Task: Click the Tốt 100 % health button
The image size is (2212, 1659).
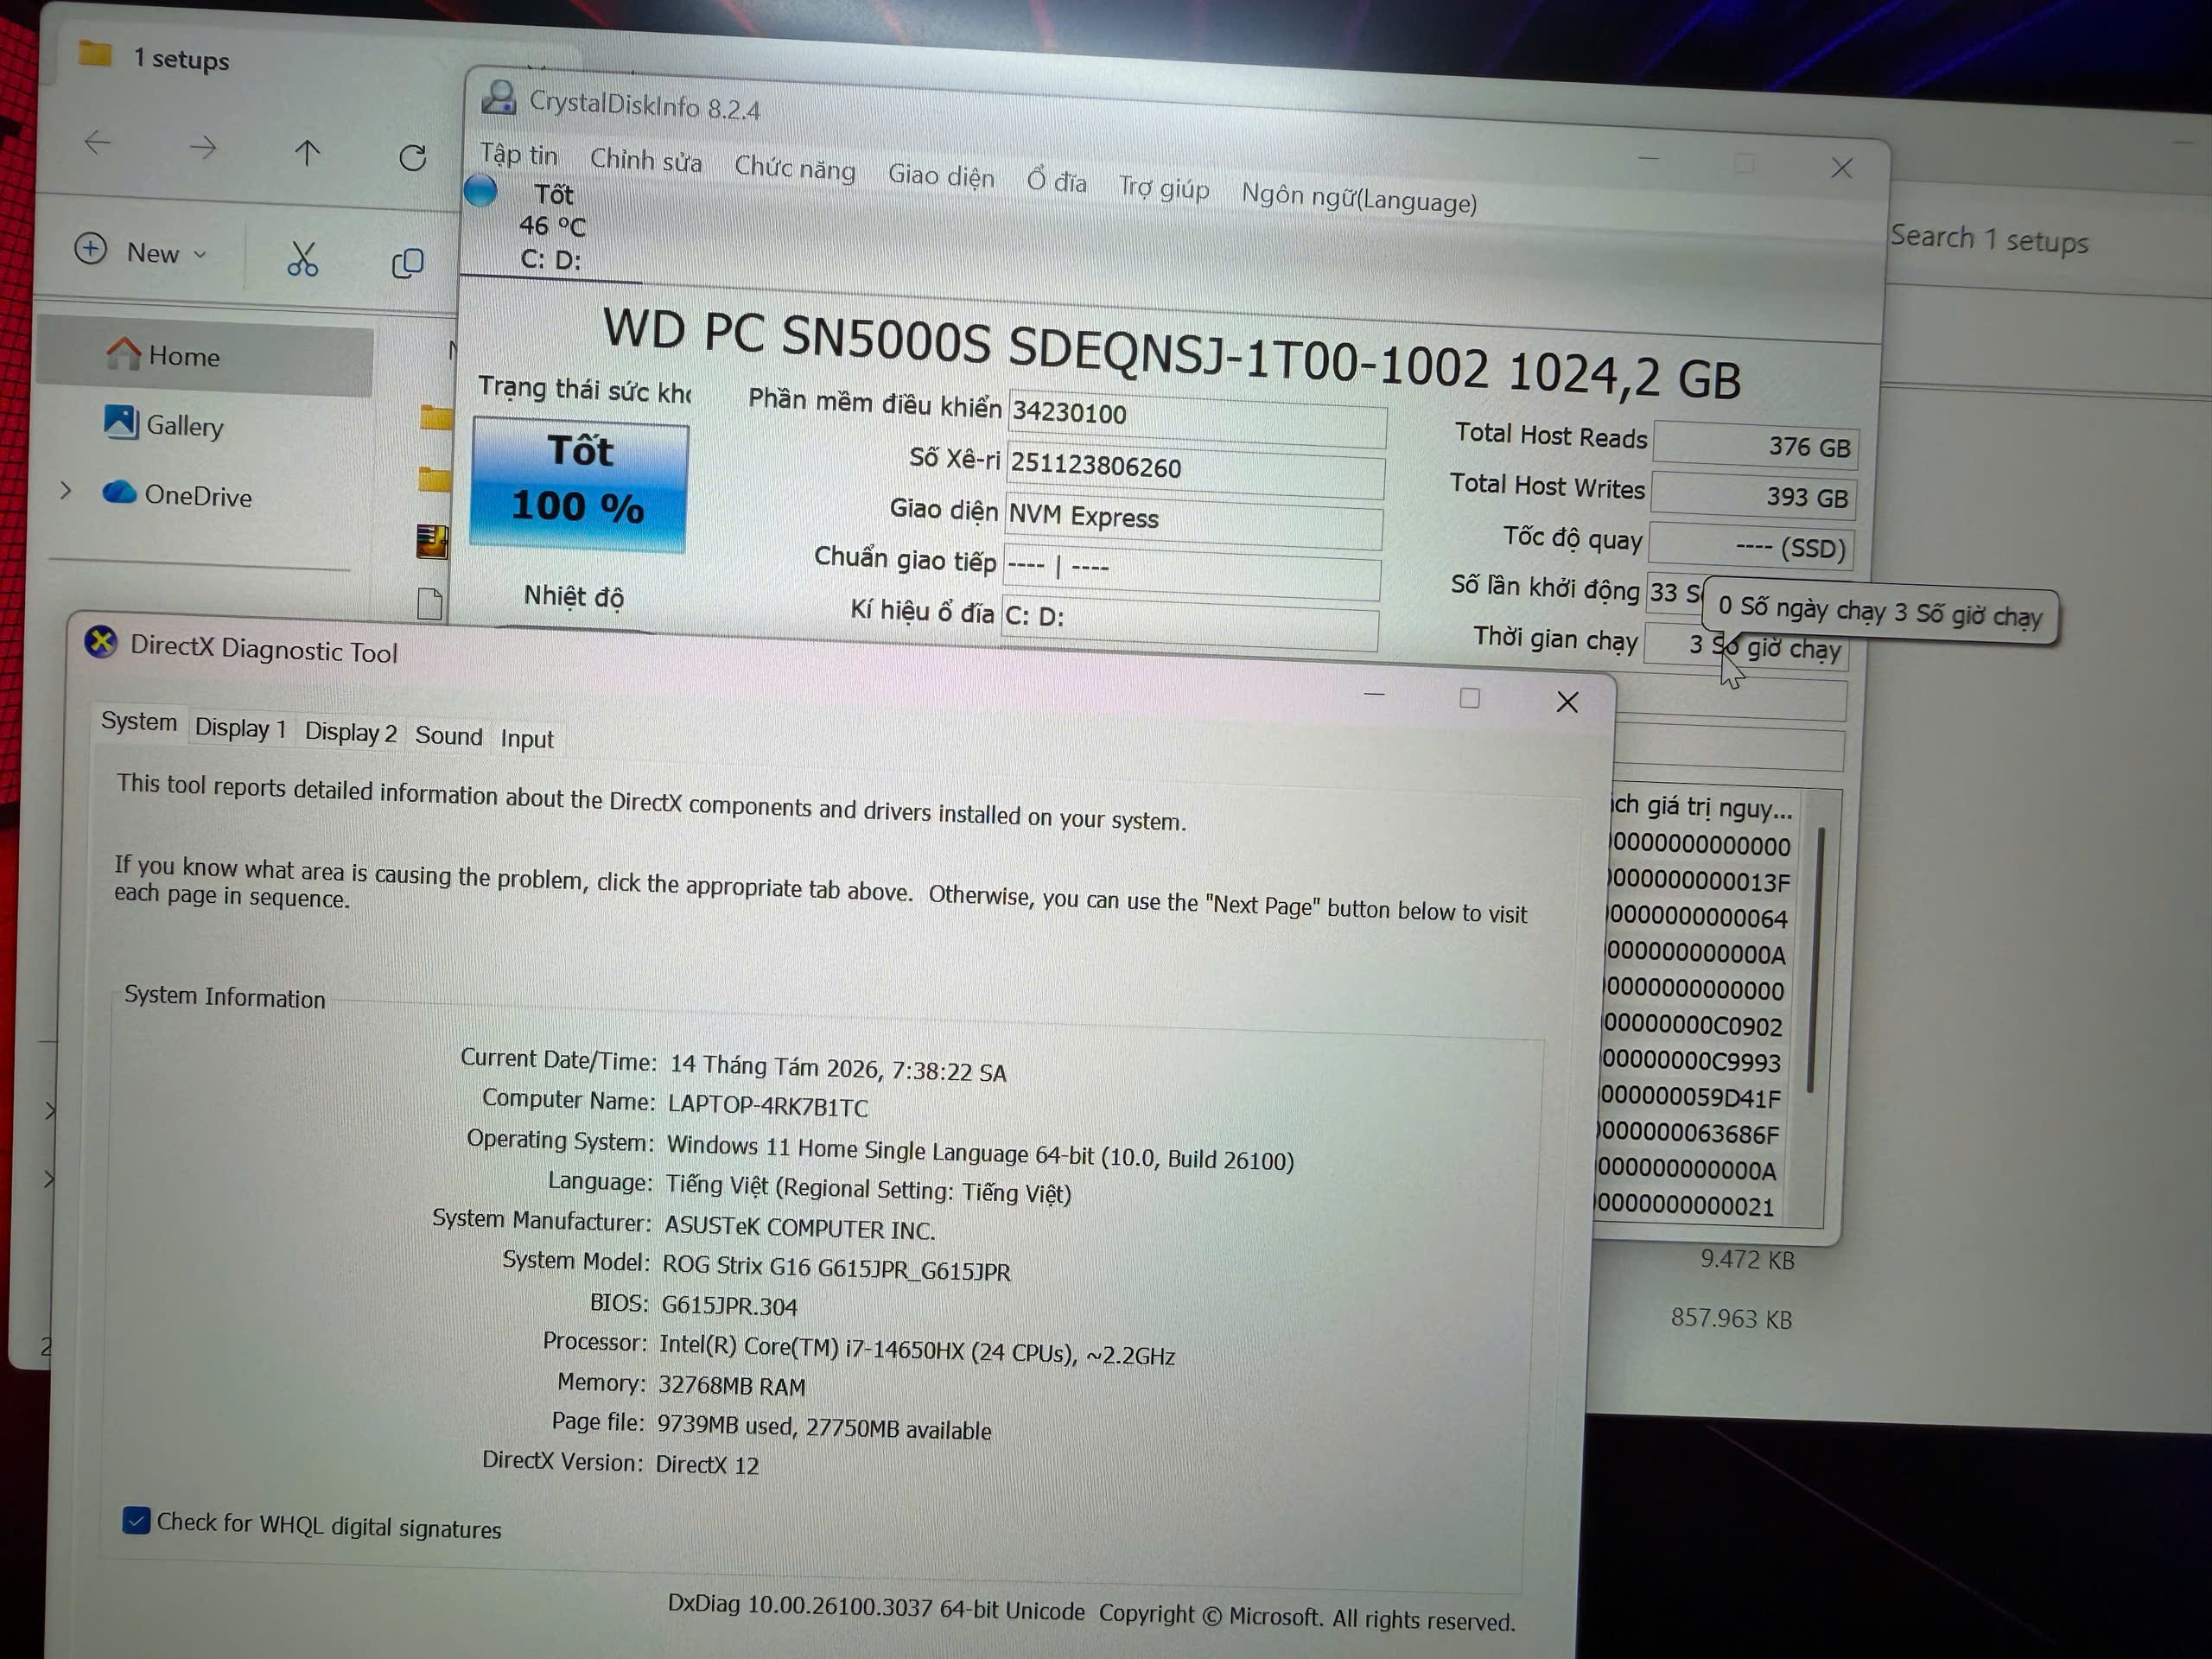Action: coord(579,484)
